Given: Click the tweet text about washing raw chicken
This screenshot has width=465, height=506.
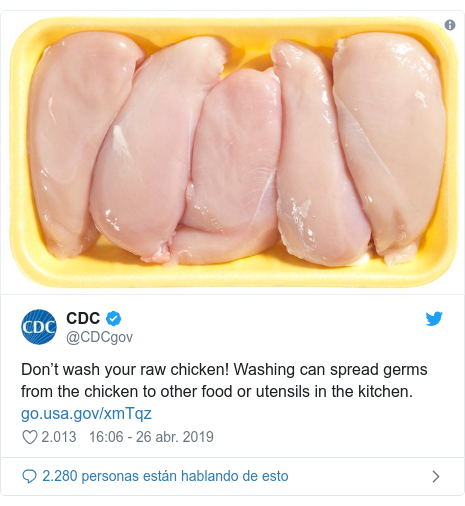Looking at the screenshot, I should (224, 380).
